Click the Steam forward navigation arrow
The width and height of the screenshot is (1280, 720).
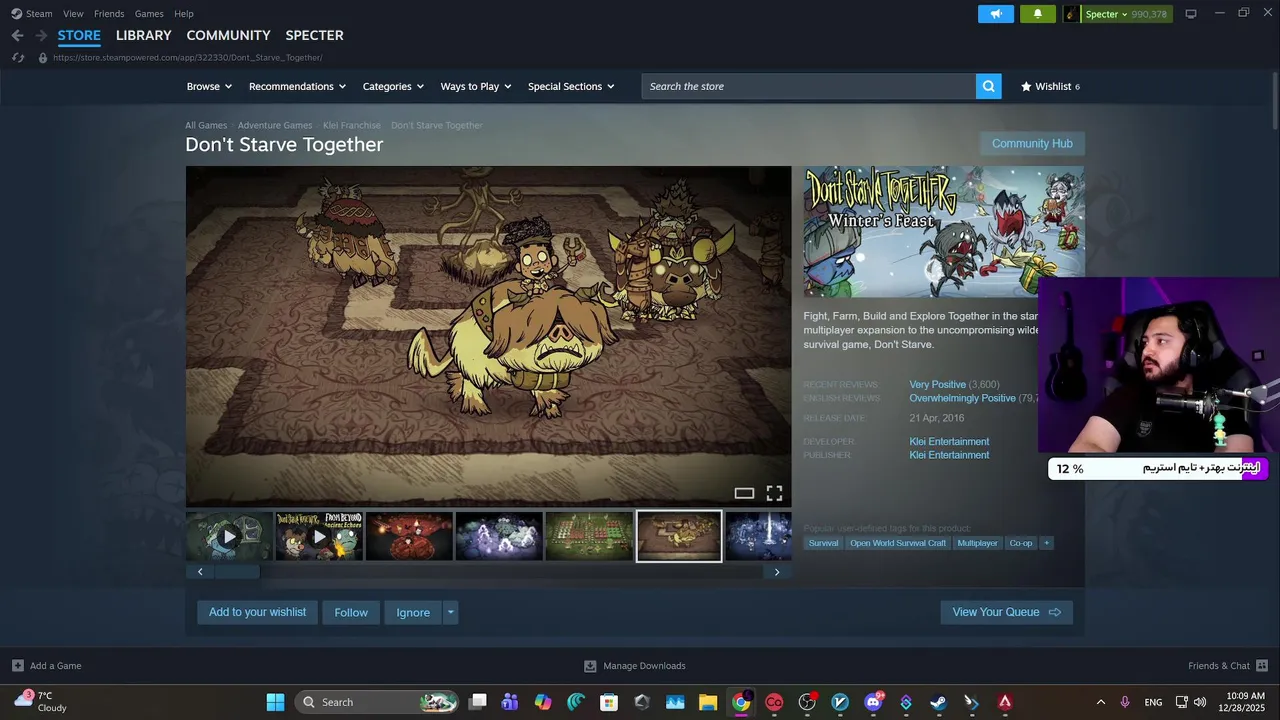pyautogui.click(x=41, y=35)
